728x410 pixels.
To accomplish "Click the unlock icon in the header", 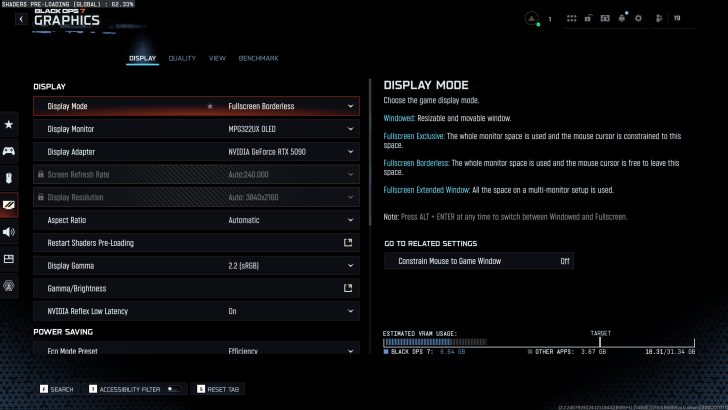I will click(x=588, y=18).
